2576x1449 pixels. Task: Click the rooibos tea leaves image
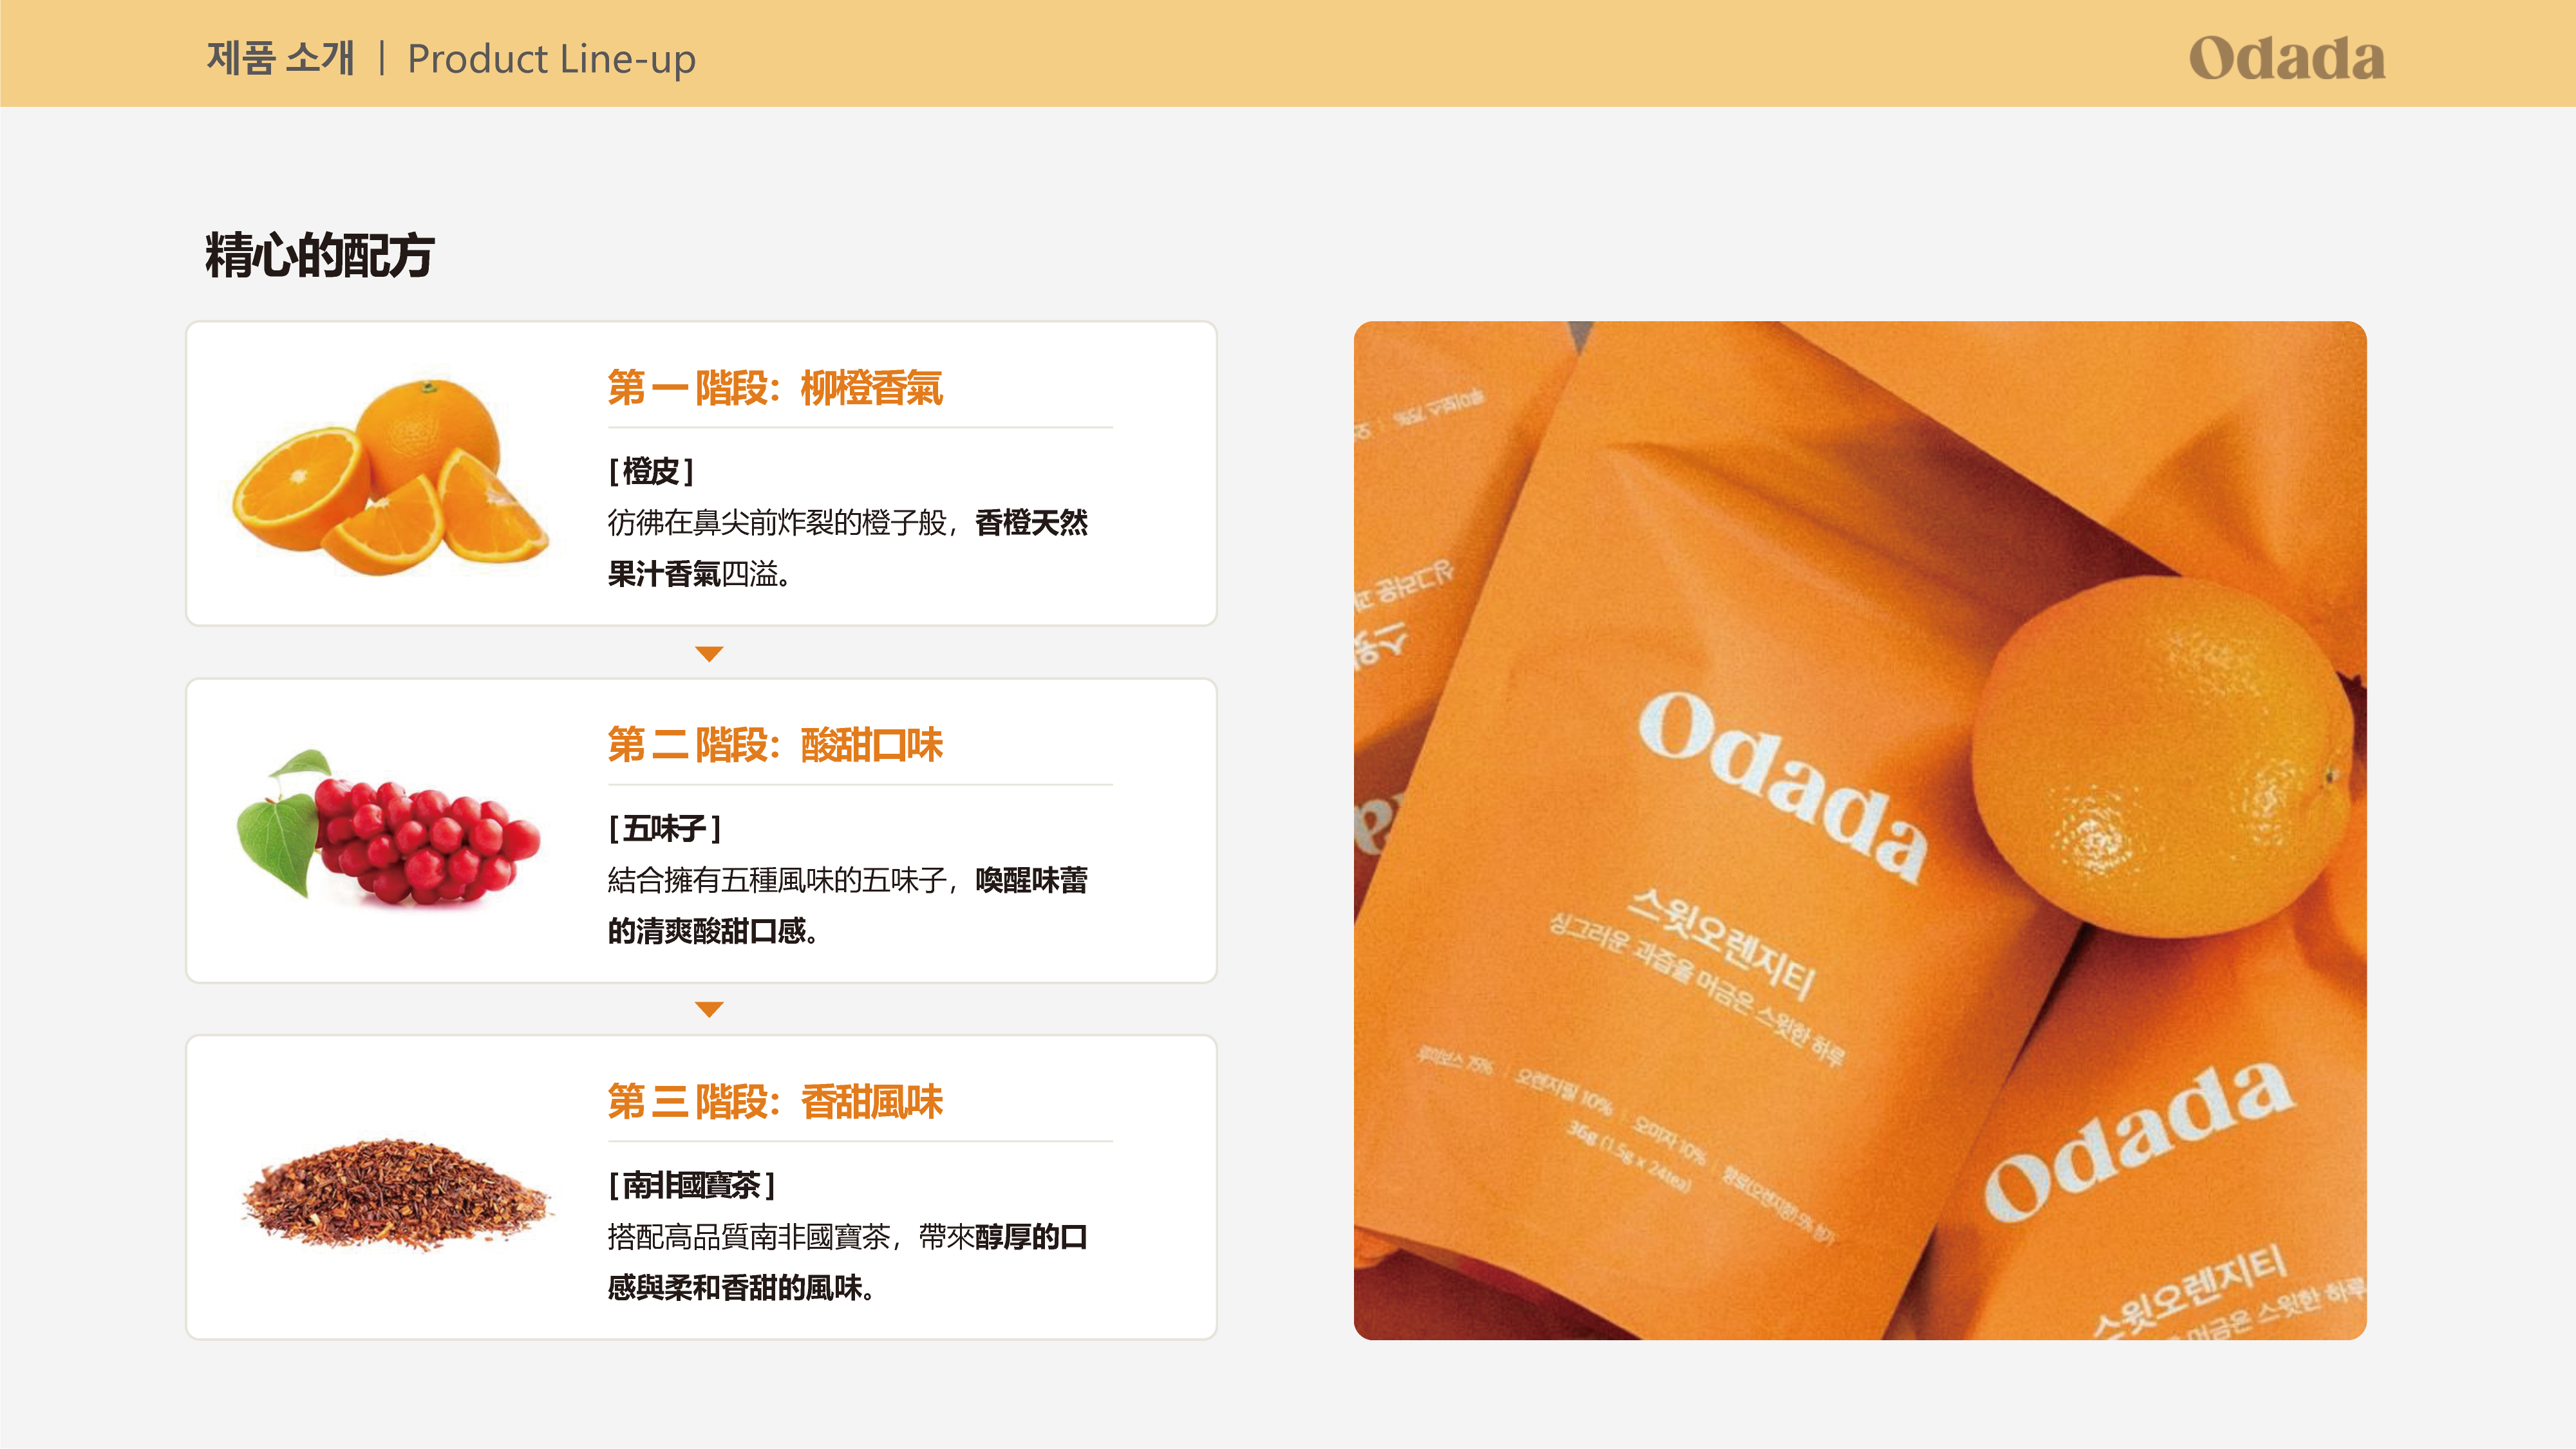[395, 1193]
